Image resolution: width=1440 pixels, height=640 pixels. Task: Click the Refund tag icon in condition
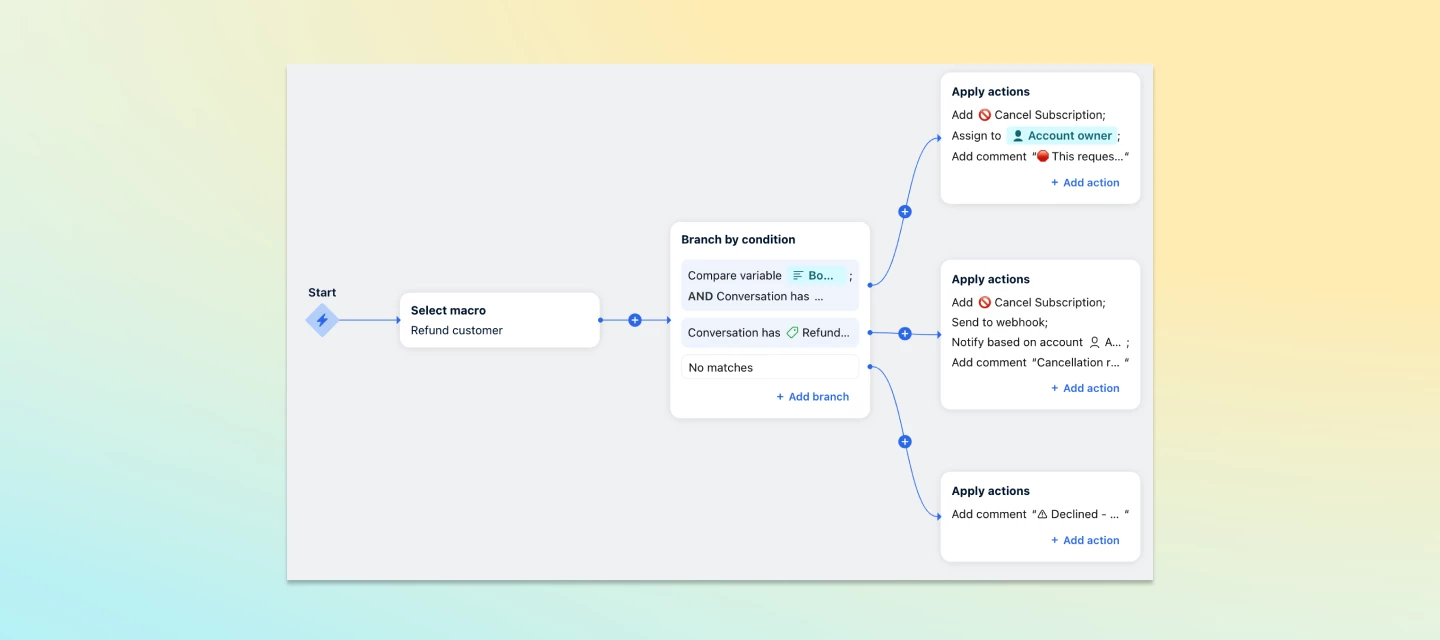point(792,333)
